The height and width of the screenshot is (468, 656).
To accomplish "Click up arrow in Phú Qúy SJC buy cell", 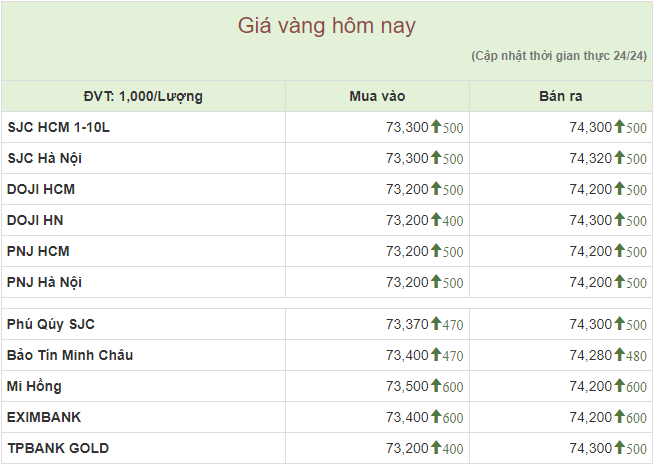I will 436,323.
